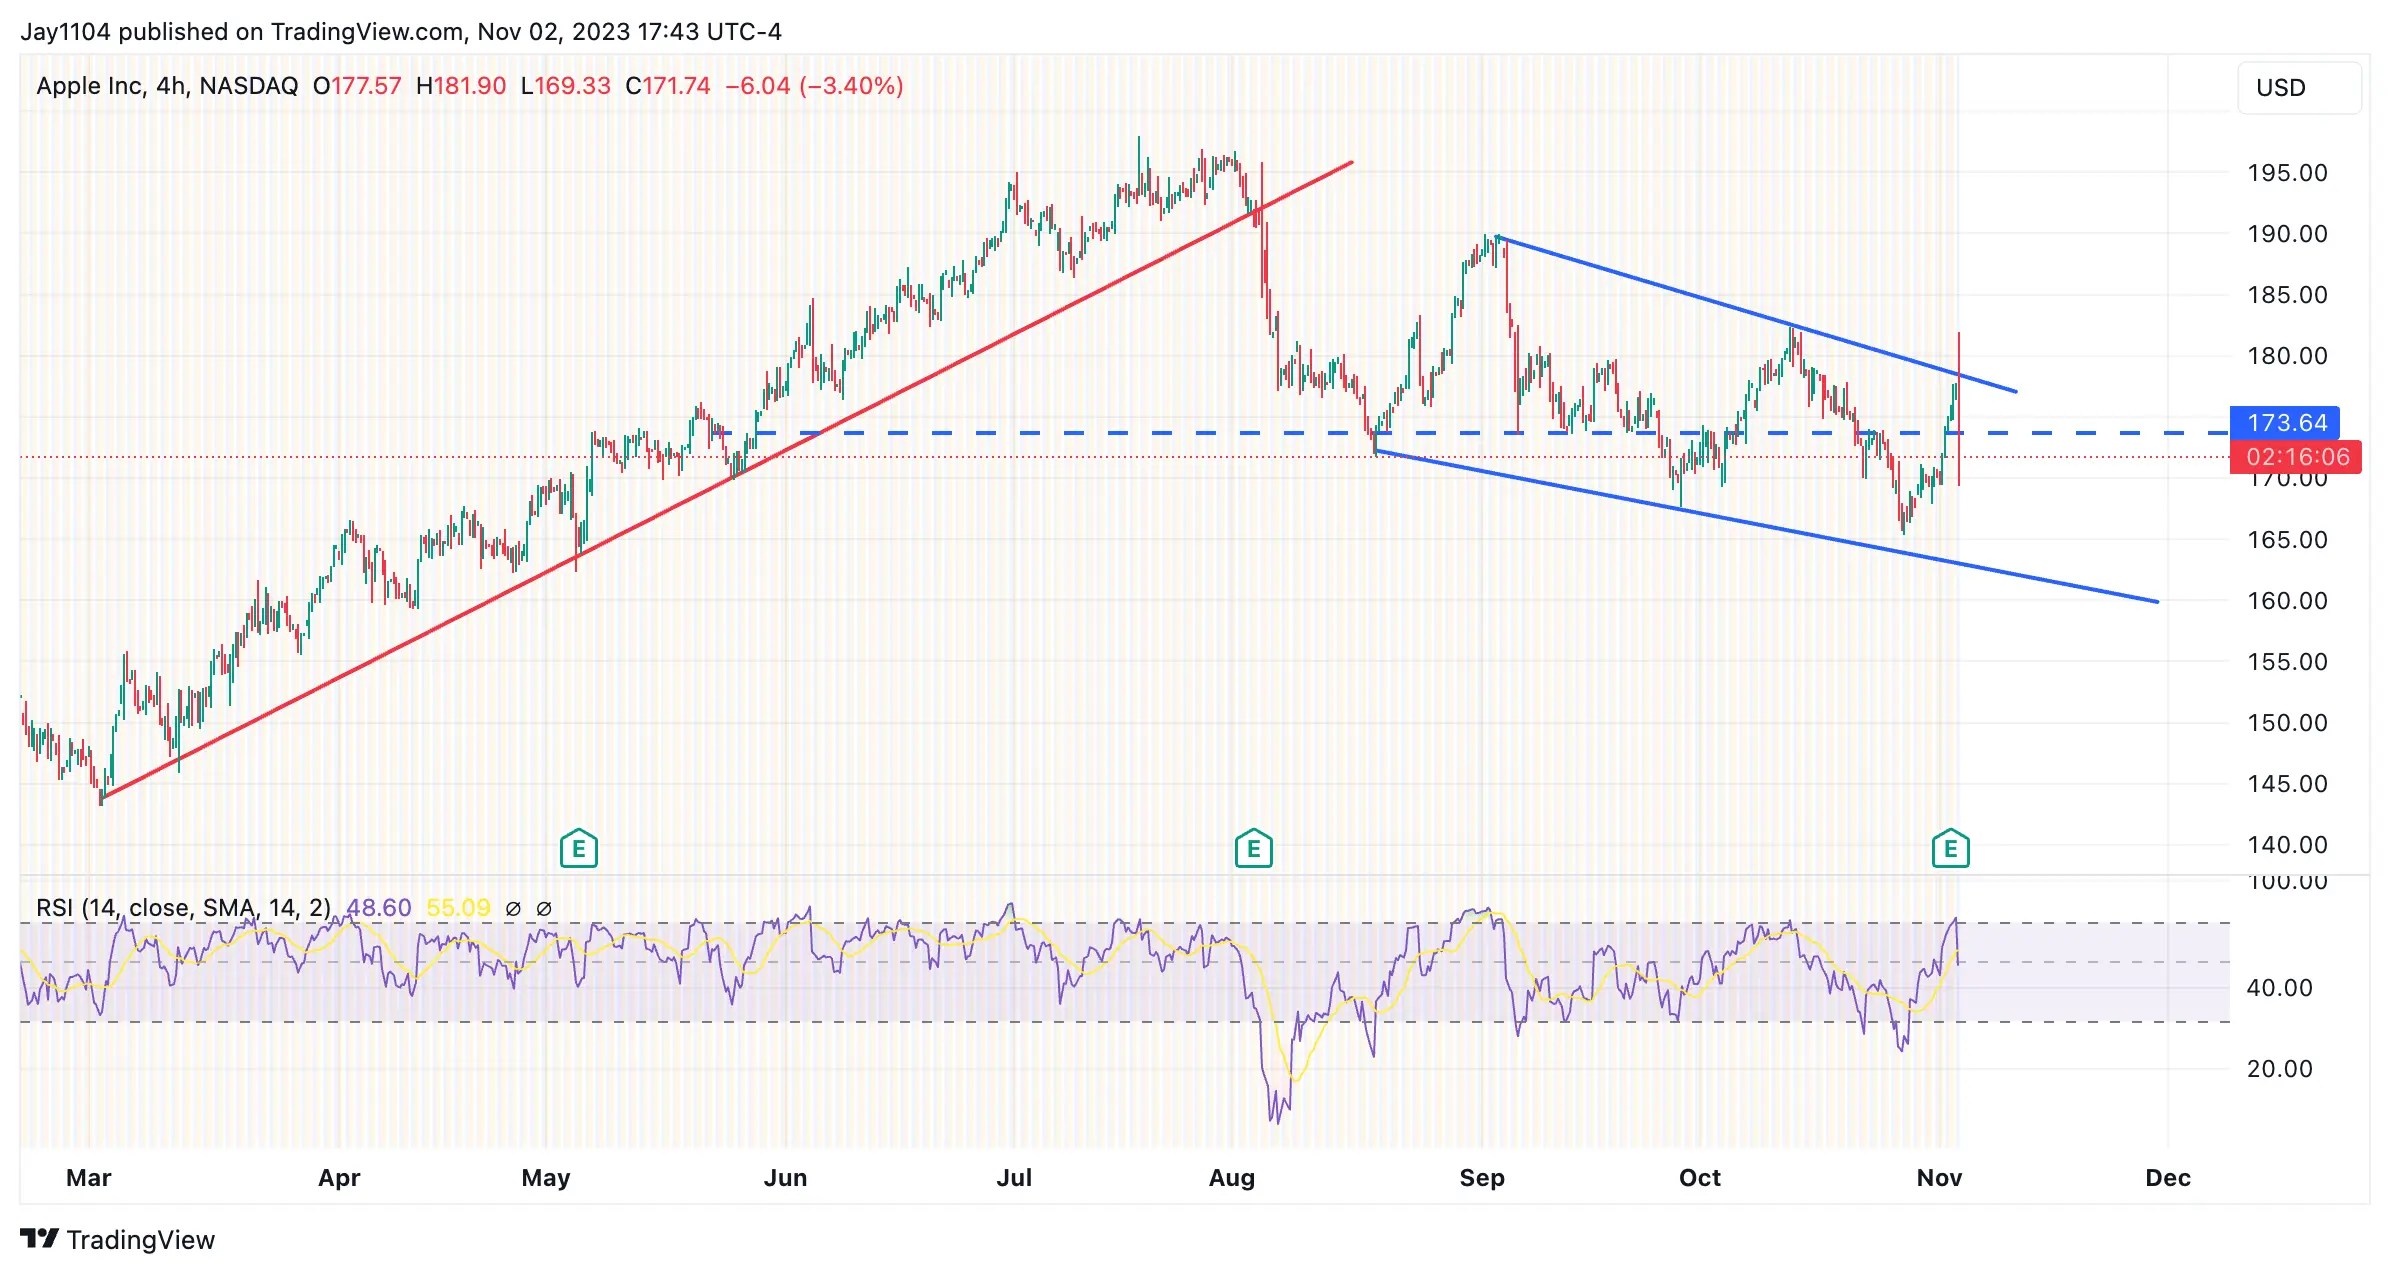Viewport: 2390px width, 1274px height.
Task: Click the earnings marker near August
Action: point(1254,848)
